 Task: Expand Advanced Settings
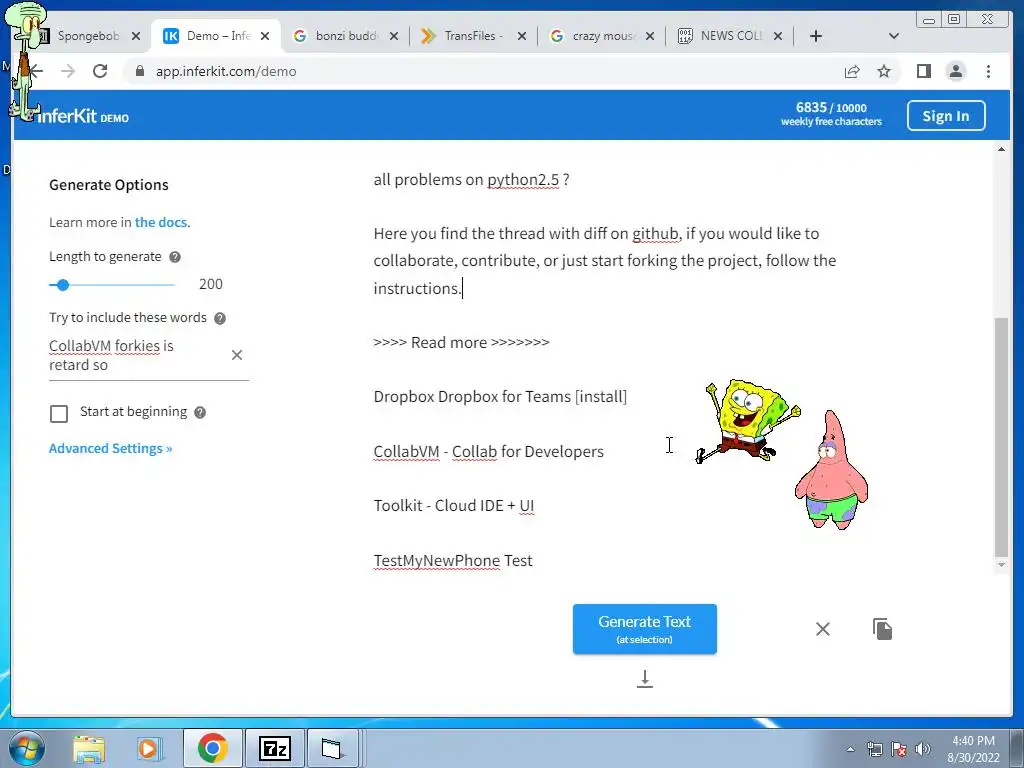pyautogui.click(x=110, y=449)
